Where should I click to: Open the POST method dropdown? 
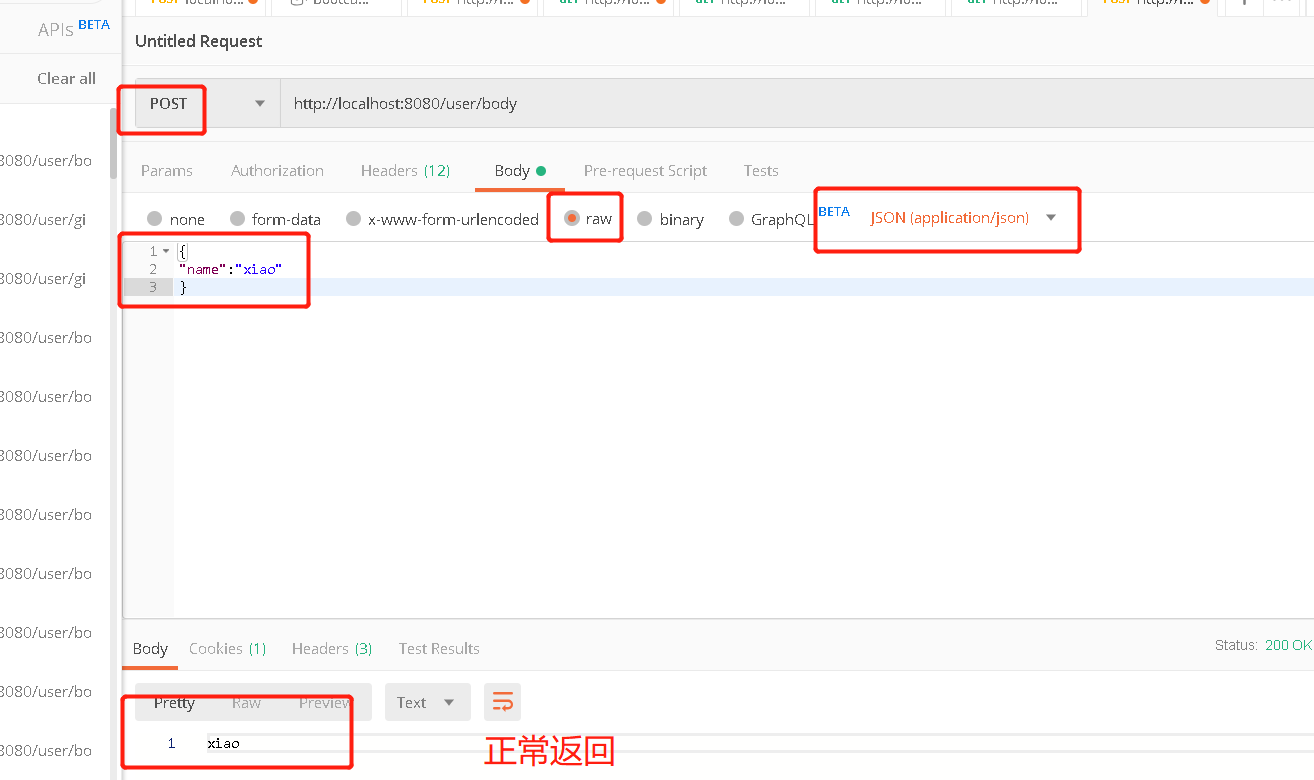[x=259, y=103]
